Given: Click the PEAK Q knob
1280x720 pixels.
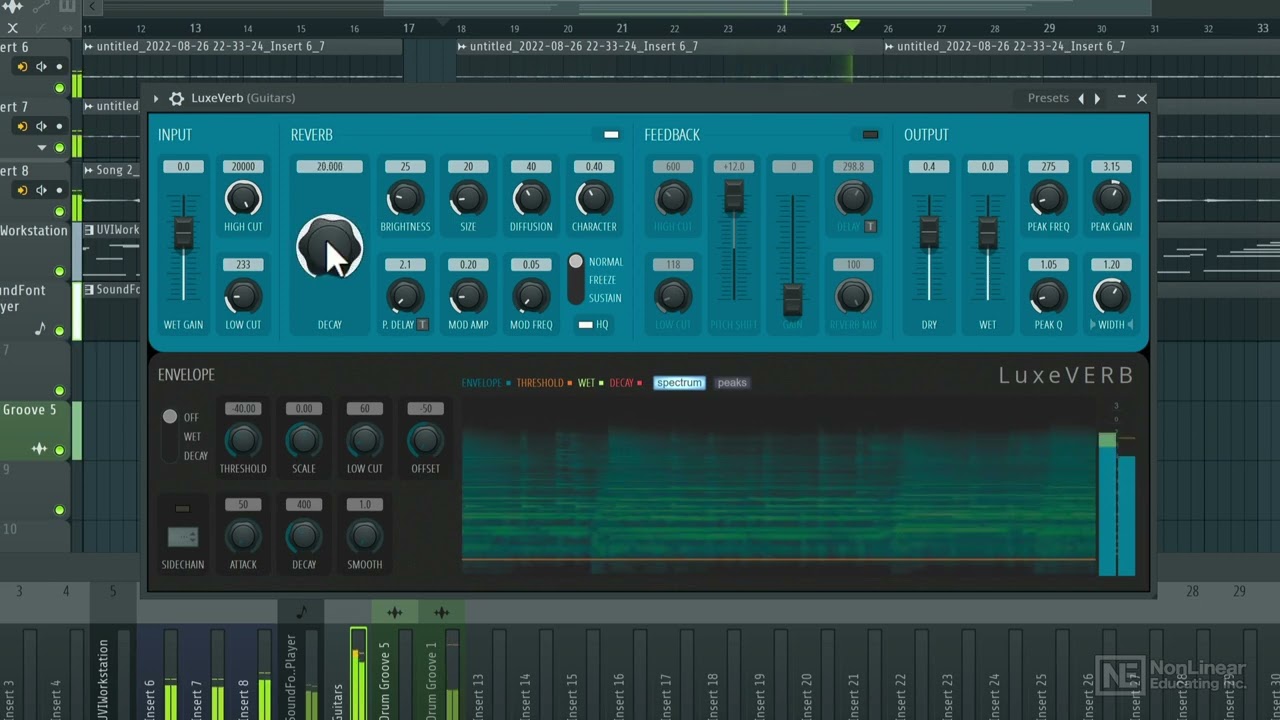Looking at the screenshot, I should click(1048, 296).
